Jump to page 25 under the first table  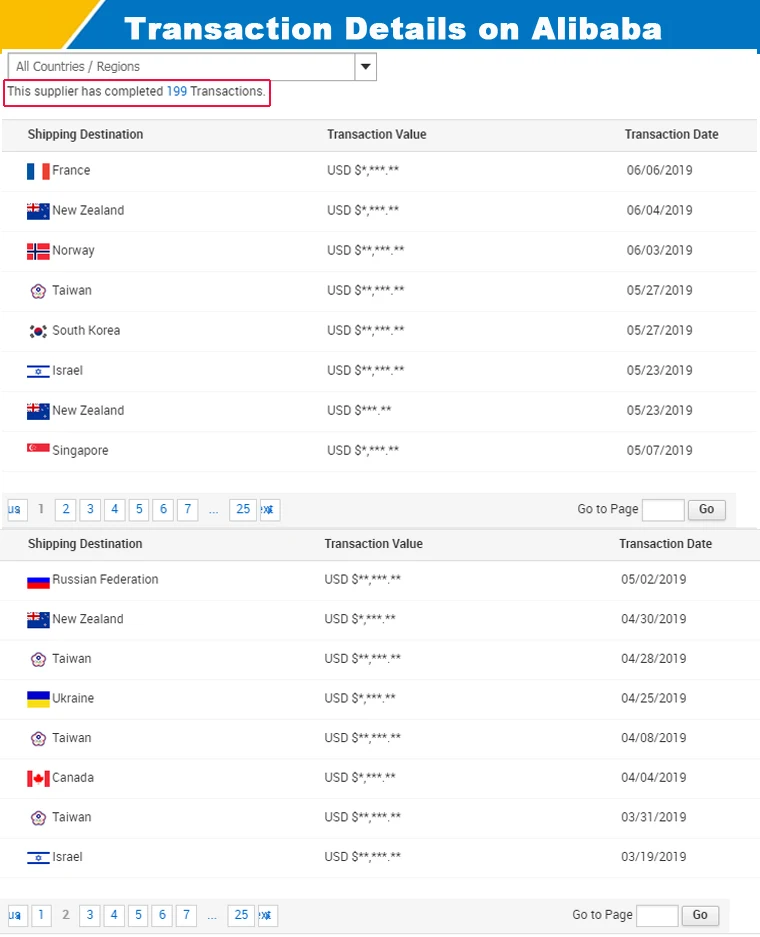pyautogui.click(x=242, y=510)
